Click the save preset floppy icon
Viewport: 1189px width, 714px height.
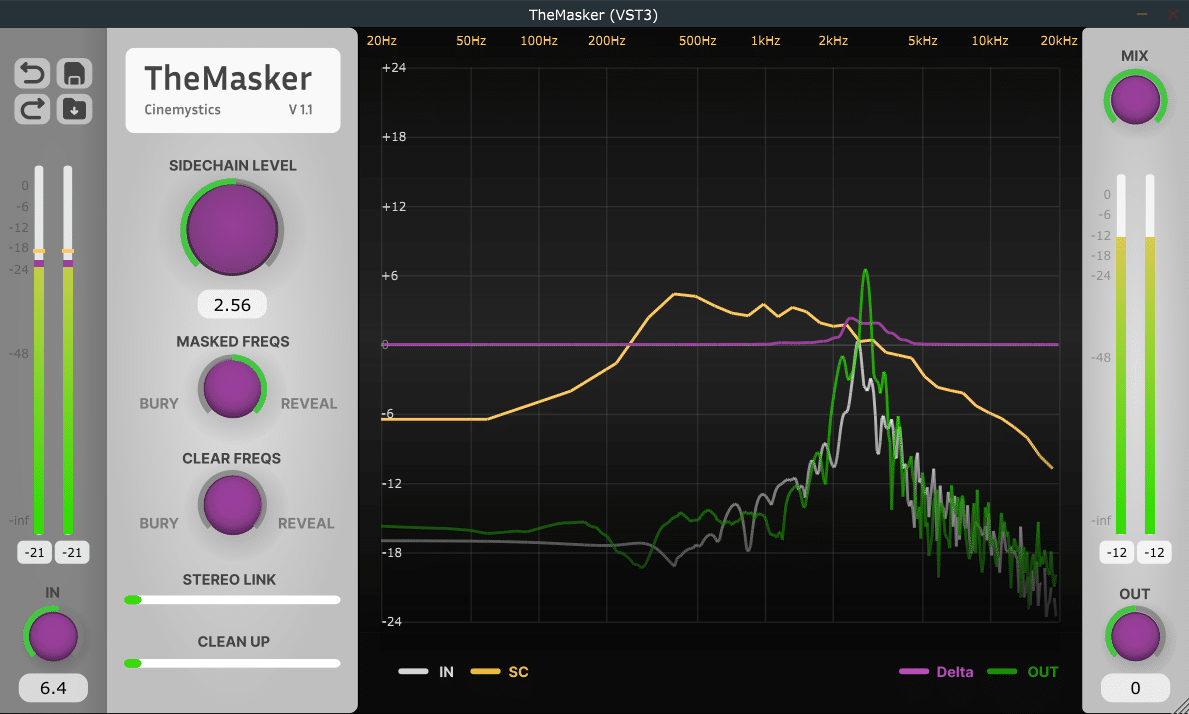point(74,74)
